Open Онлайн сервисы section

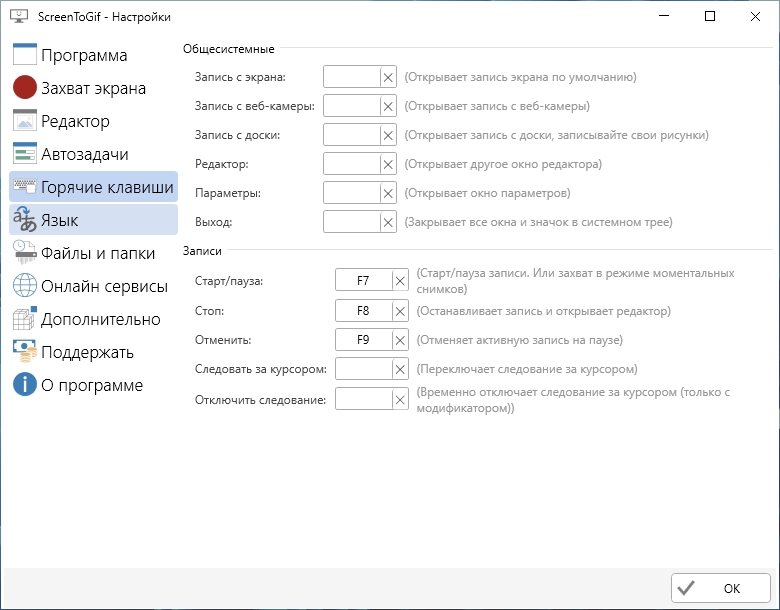[x=93, y=286]
